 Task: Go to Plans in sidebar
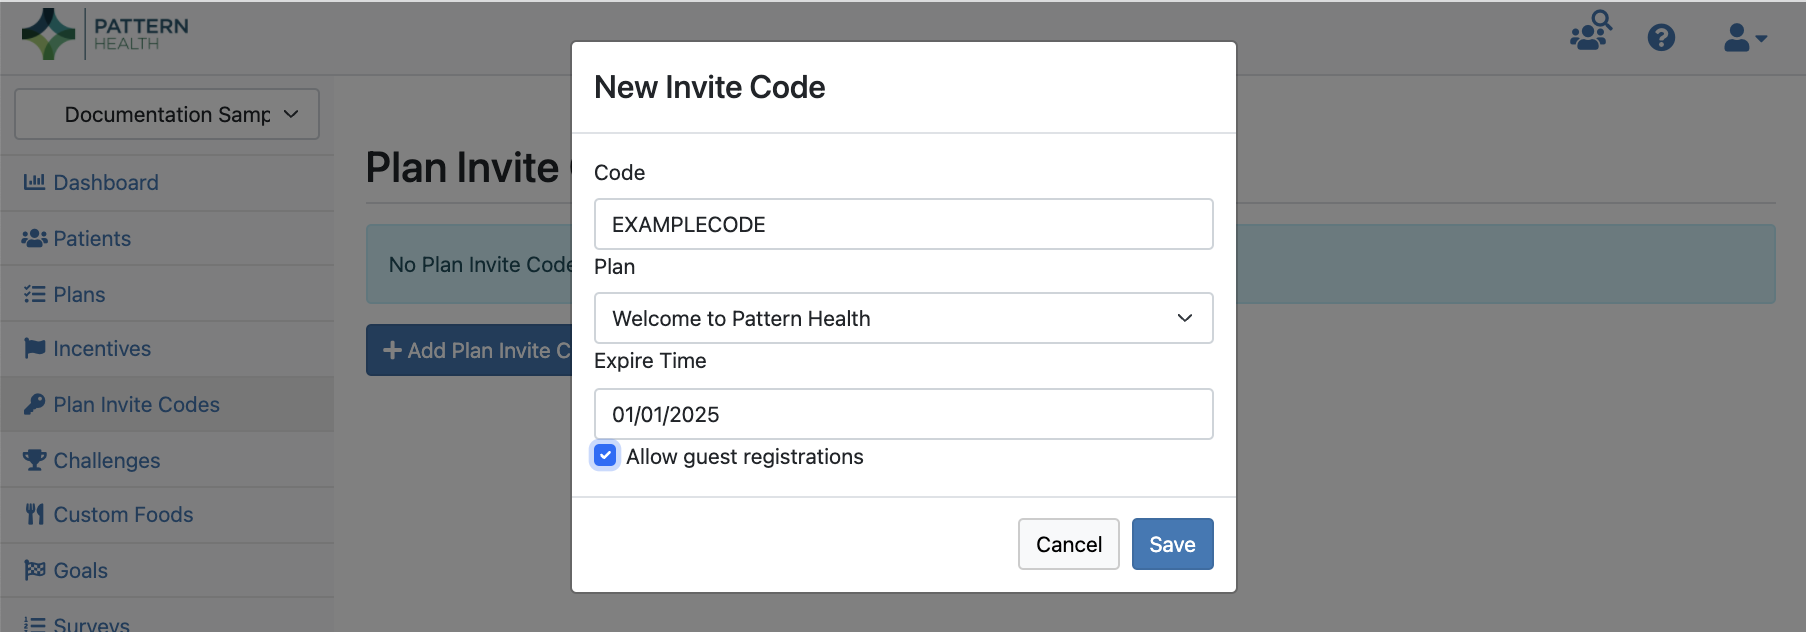pos(79,294)
